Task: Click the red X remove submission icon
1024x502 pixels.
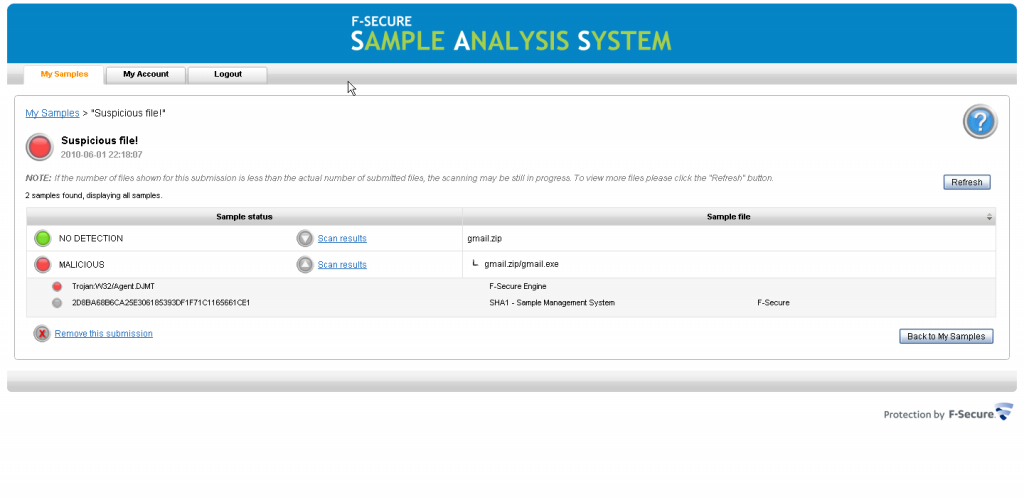Action: tap(42, 334)
